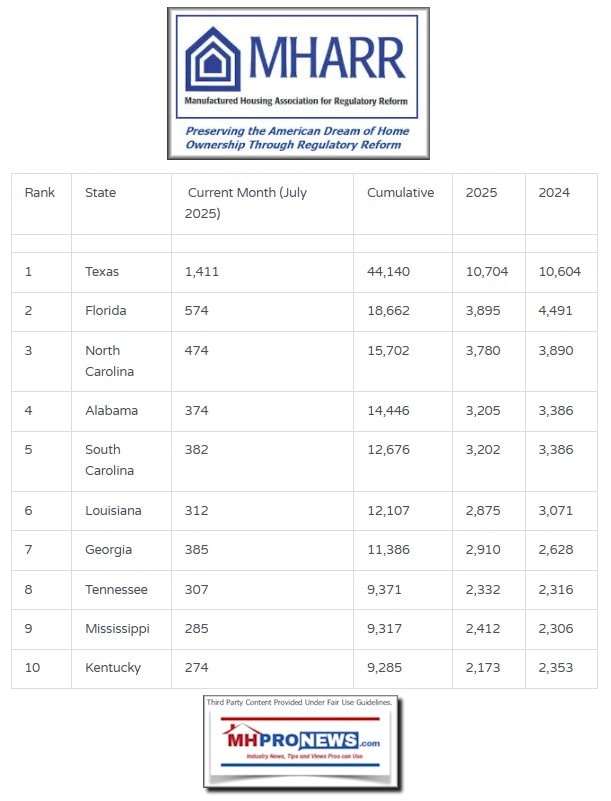Select the Texas state cell
The width and height of the screenshot is (611, 801).
pos(102,271)
